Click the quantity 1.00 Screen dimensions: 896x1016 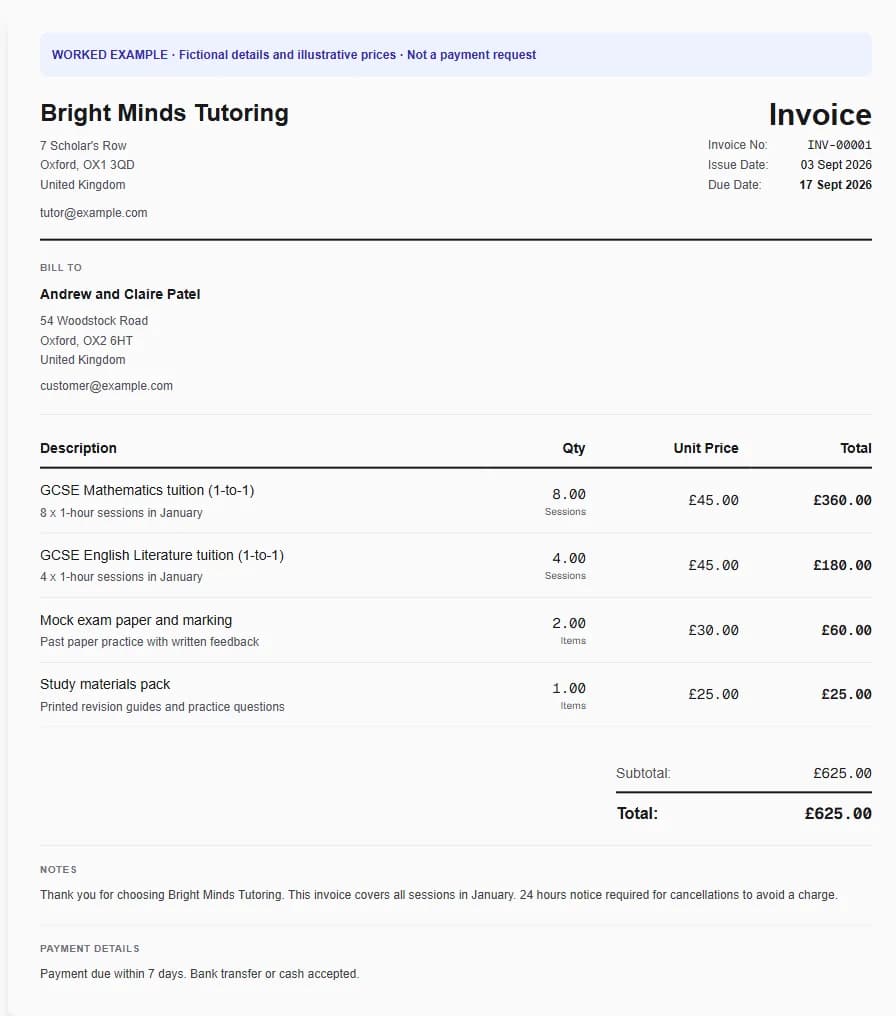click(x=569, y=688)
